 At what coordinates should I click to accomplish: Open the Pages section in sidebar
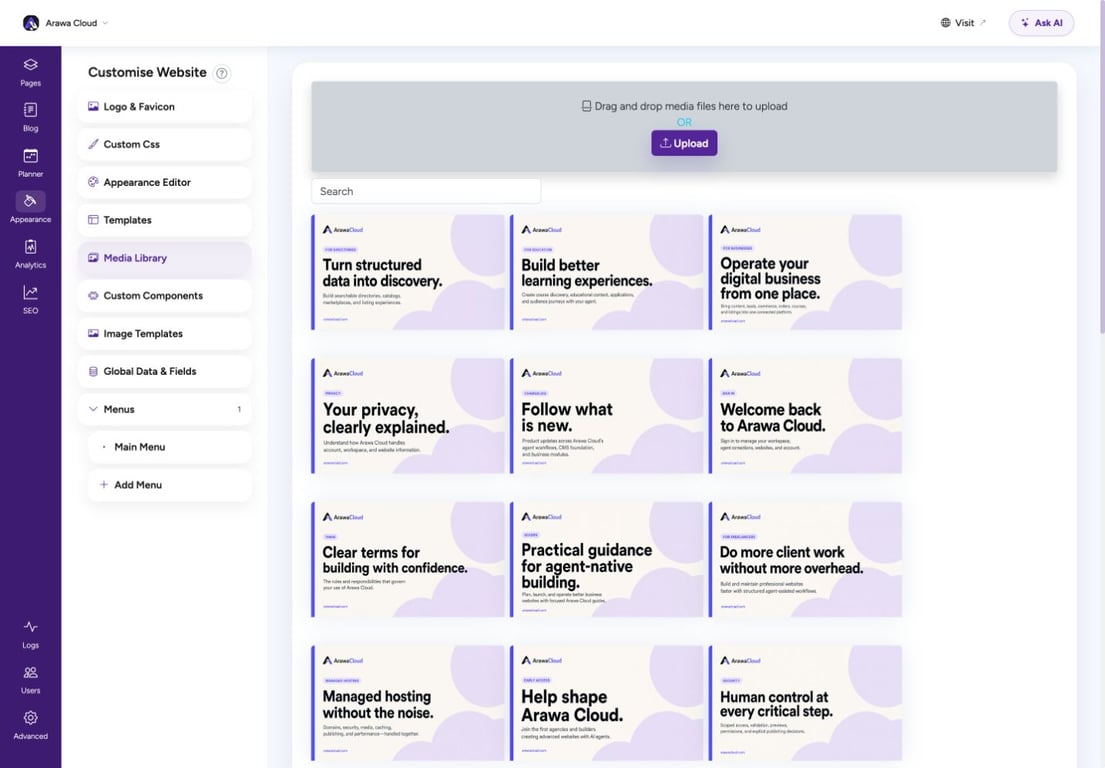point(30,73)
